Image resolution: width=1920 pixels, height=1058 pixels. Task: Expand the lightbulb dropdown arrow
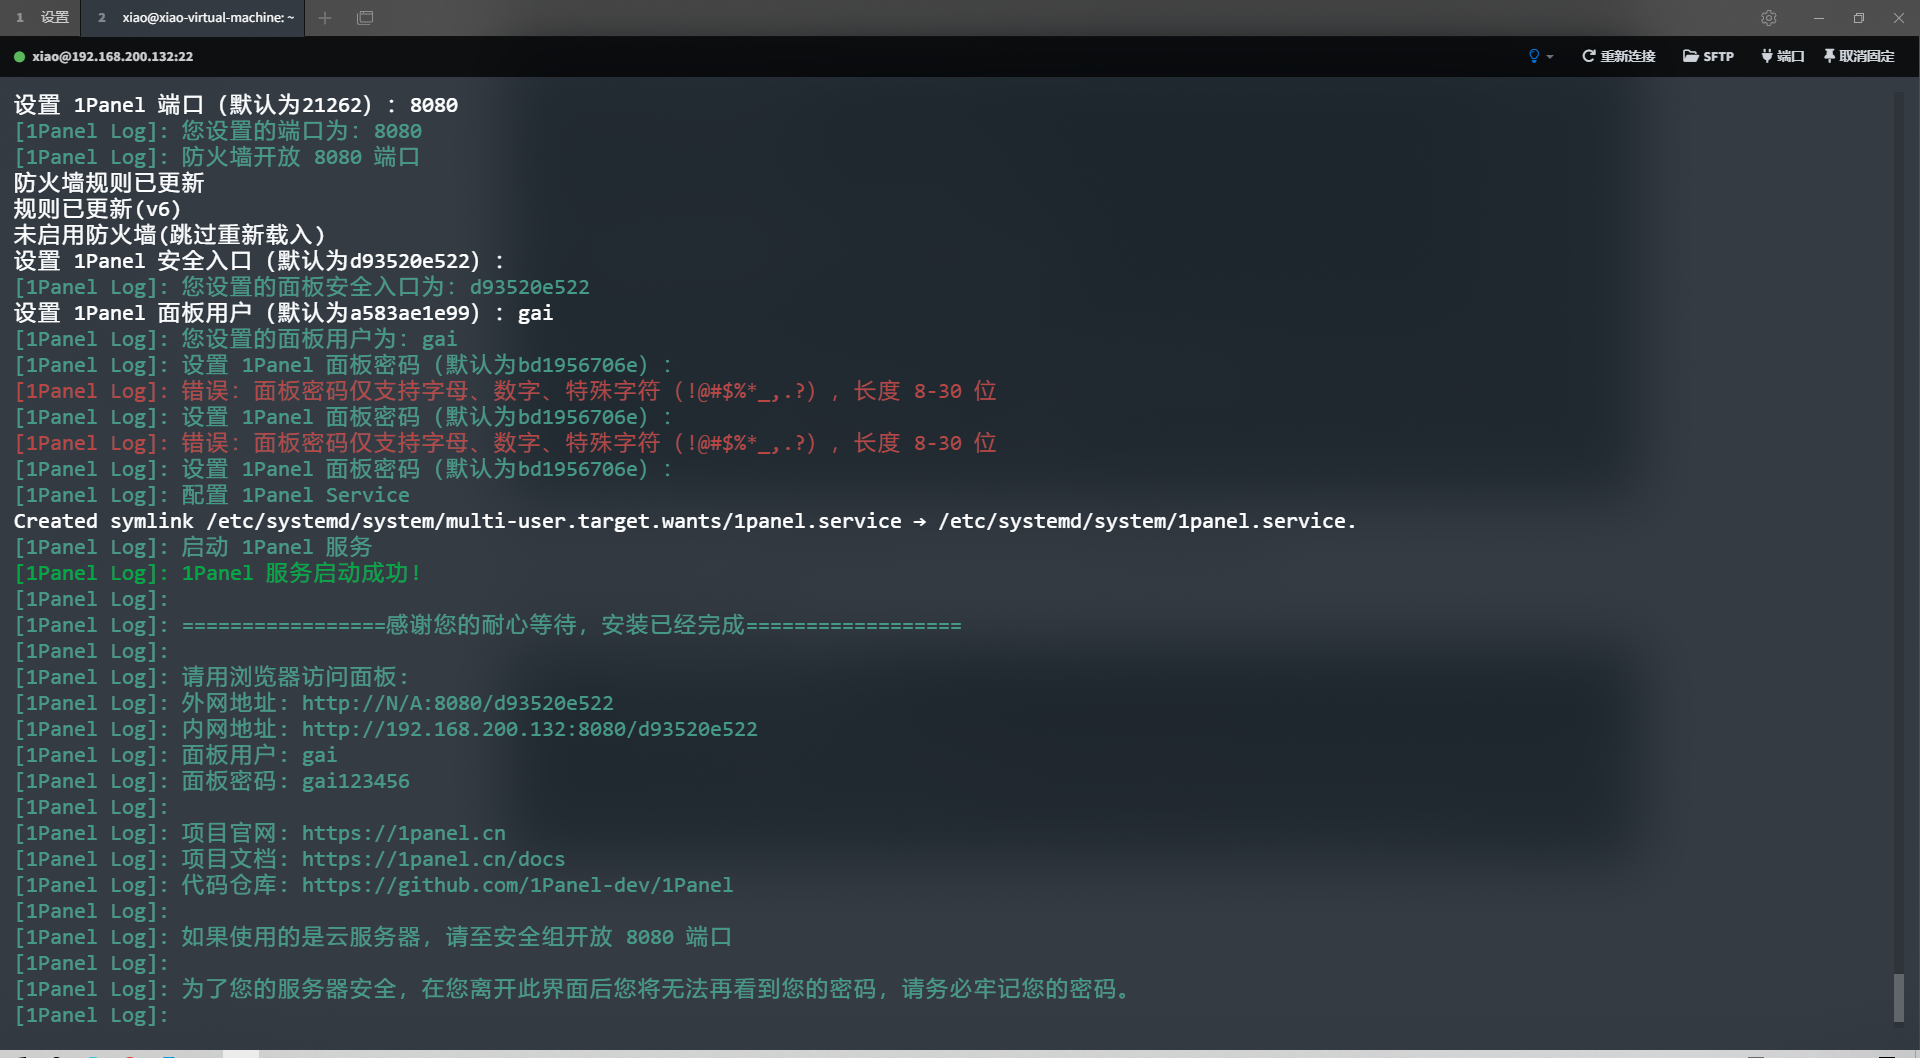(x=1550, y=57)
